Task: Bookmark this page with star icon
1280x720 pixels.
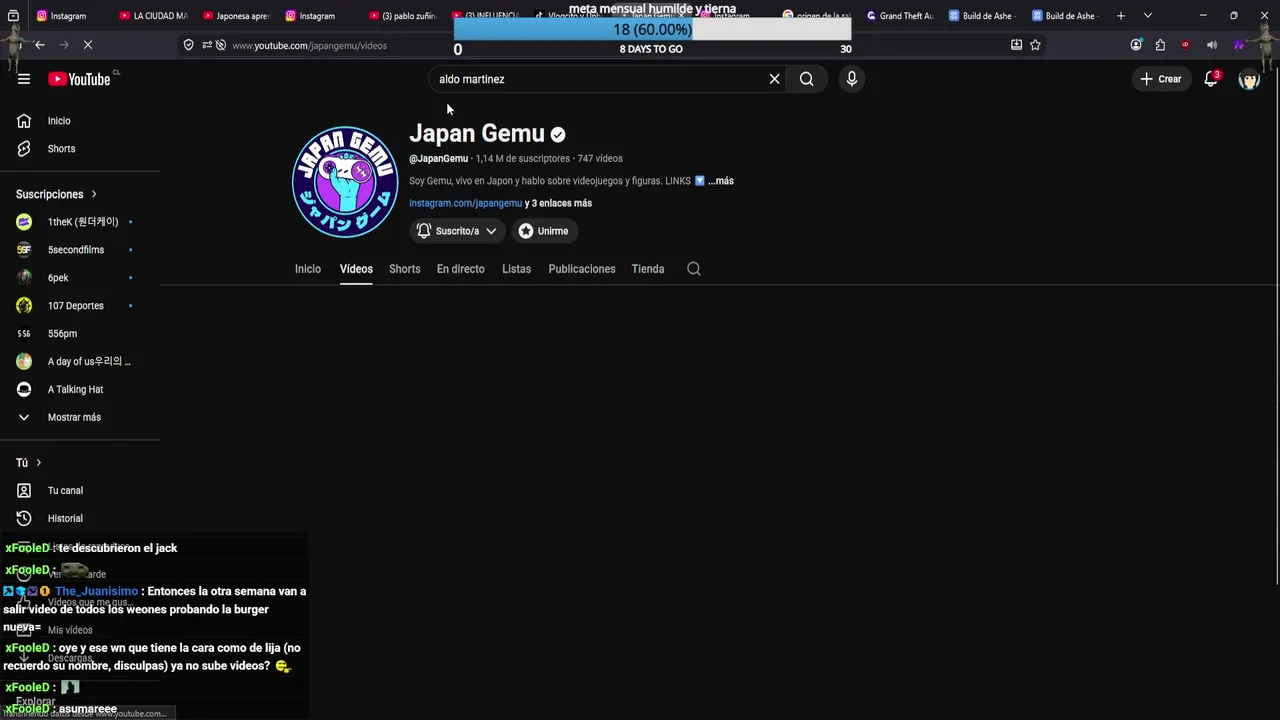Action: [1035, 45]
